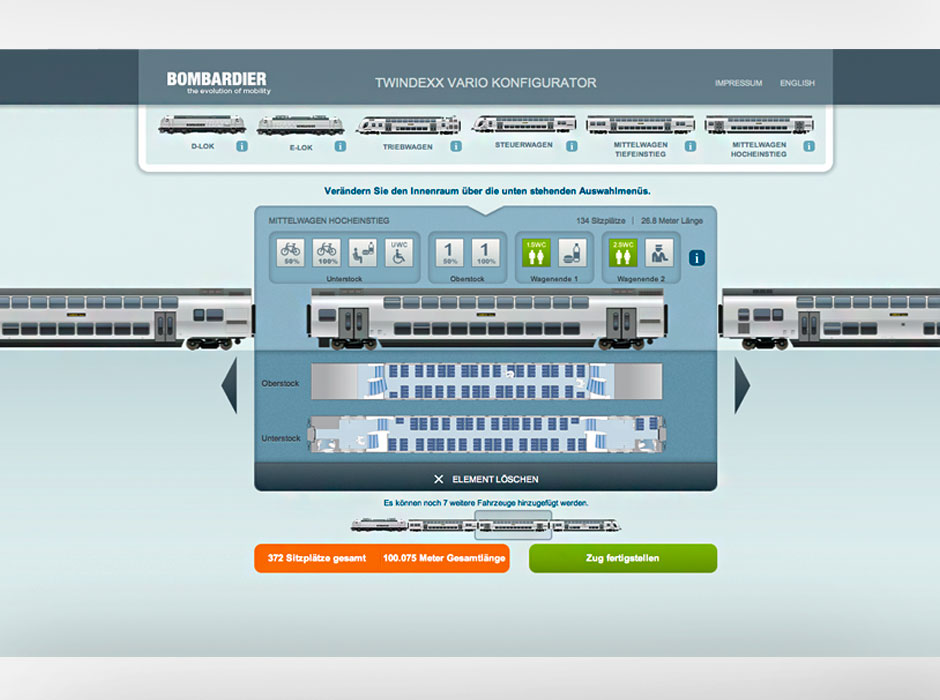This screenshot has height=700, width=940.
Task: Click the 'Verändern Sie den Innenraum' instruction text
Action: (x=487, y=191)
